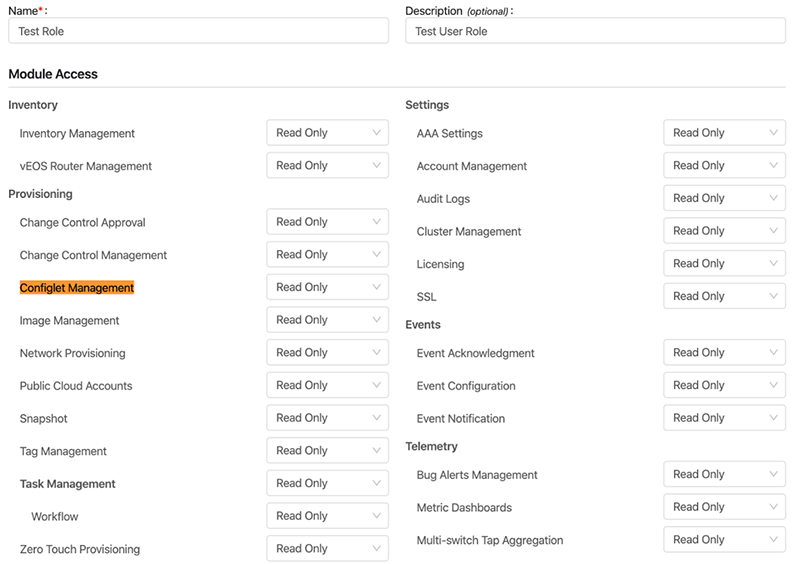Open the SSL access dropdown
The height and width of the screenshot is (564, 800).
(724, 296)
